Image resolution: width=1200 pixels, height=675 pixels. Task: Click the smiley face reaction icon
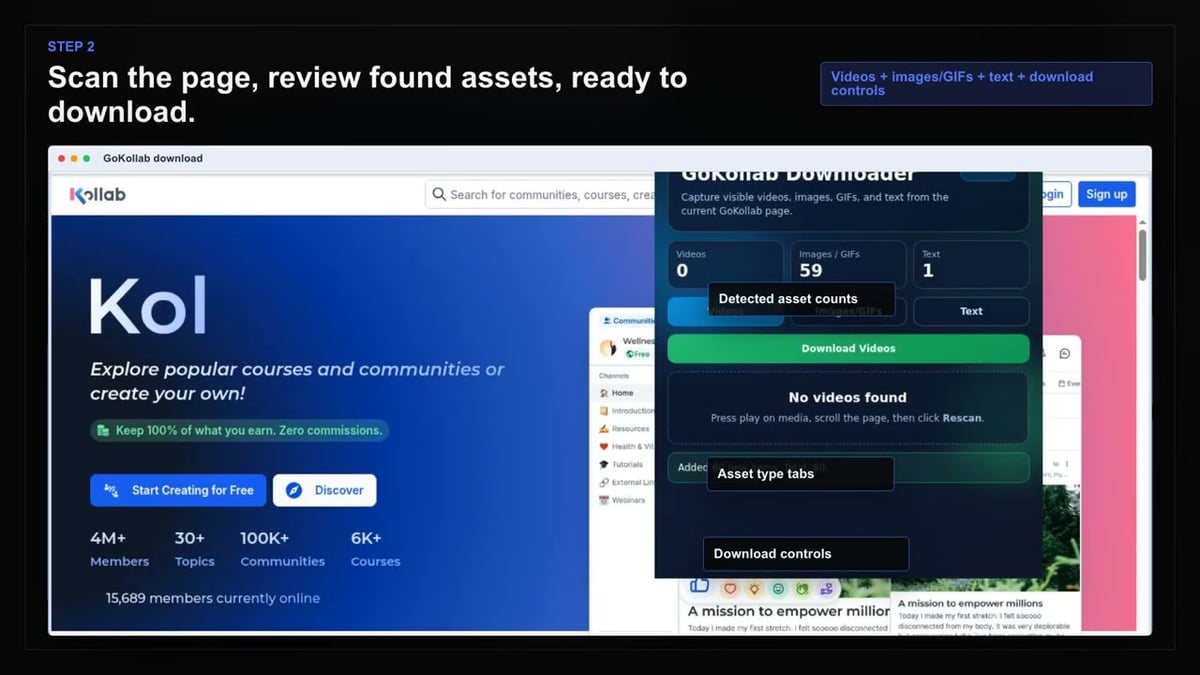pos(778,589)
